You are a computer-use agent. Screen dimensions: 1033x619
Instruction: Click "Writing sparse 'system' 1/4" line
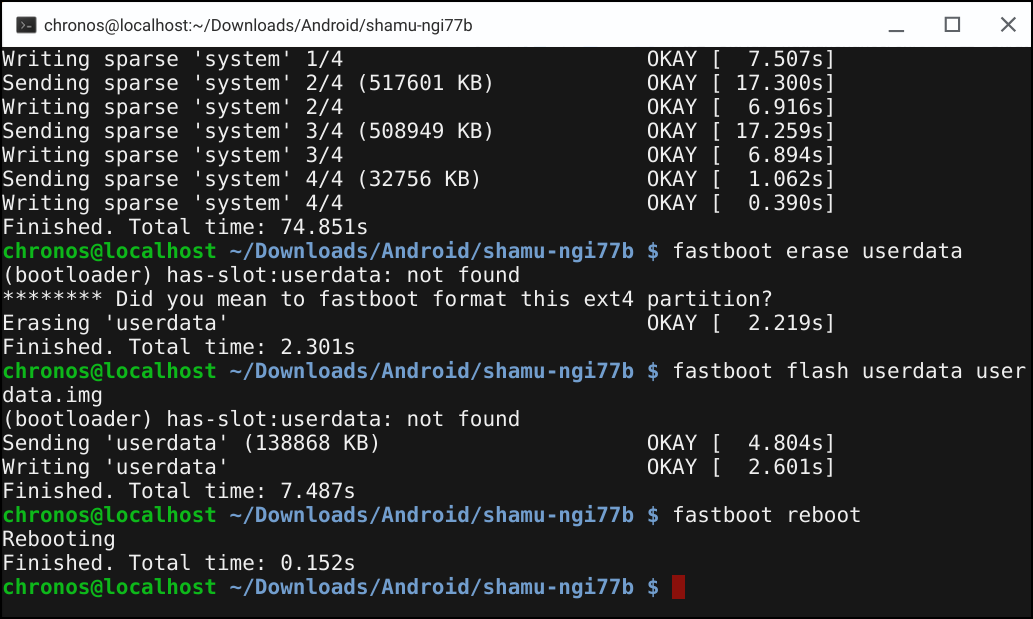point(173,59)
